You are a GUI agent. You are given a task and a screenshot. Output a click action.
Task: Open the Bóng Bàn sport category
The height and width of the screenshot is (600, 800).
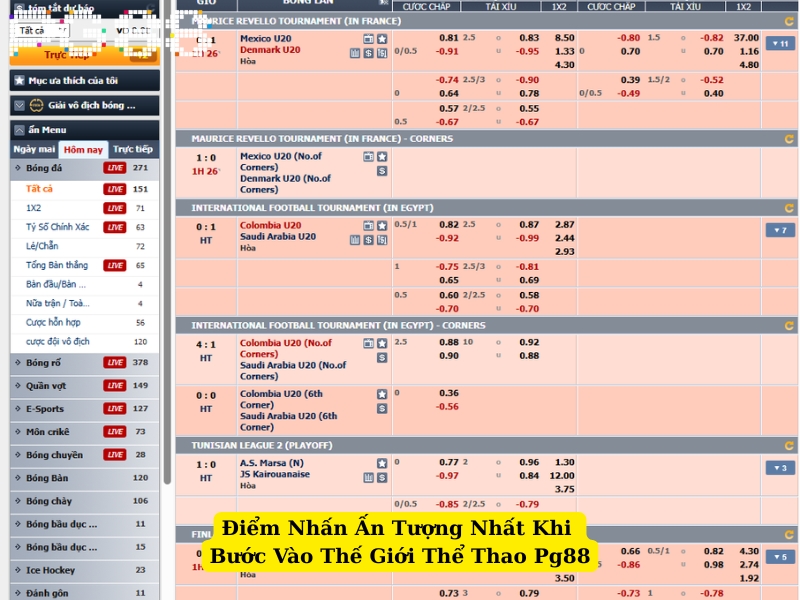[85, 478]
